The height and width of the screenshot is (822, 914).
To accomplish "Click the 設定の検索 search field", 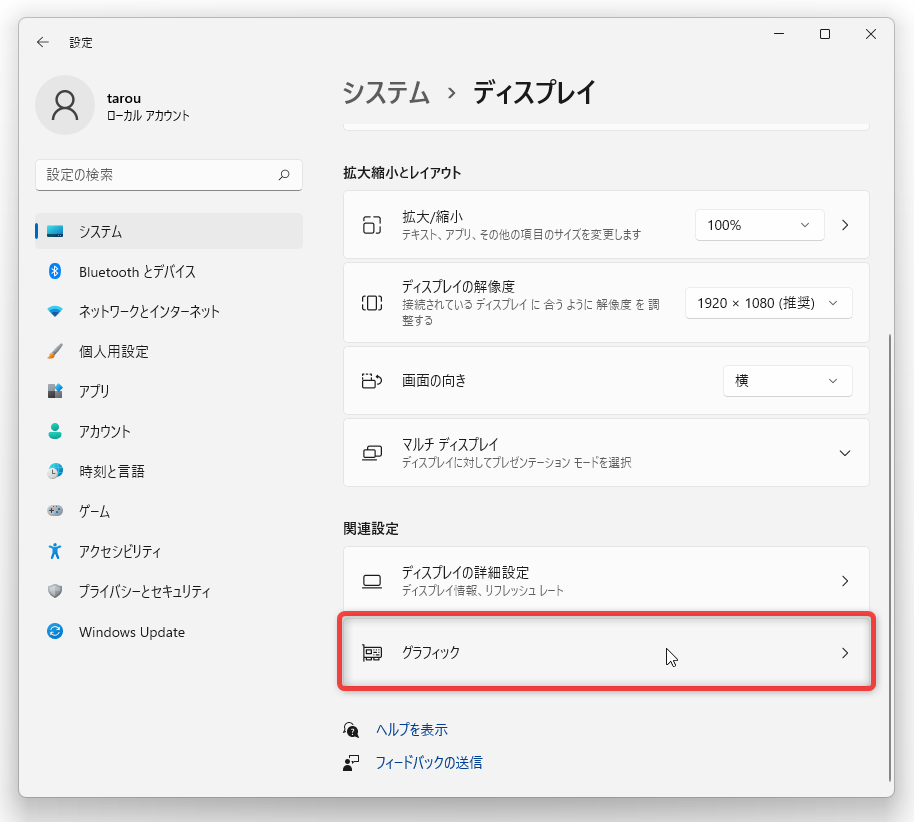I will pos(169,175).
